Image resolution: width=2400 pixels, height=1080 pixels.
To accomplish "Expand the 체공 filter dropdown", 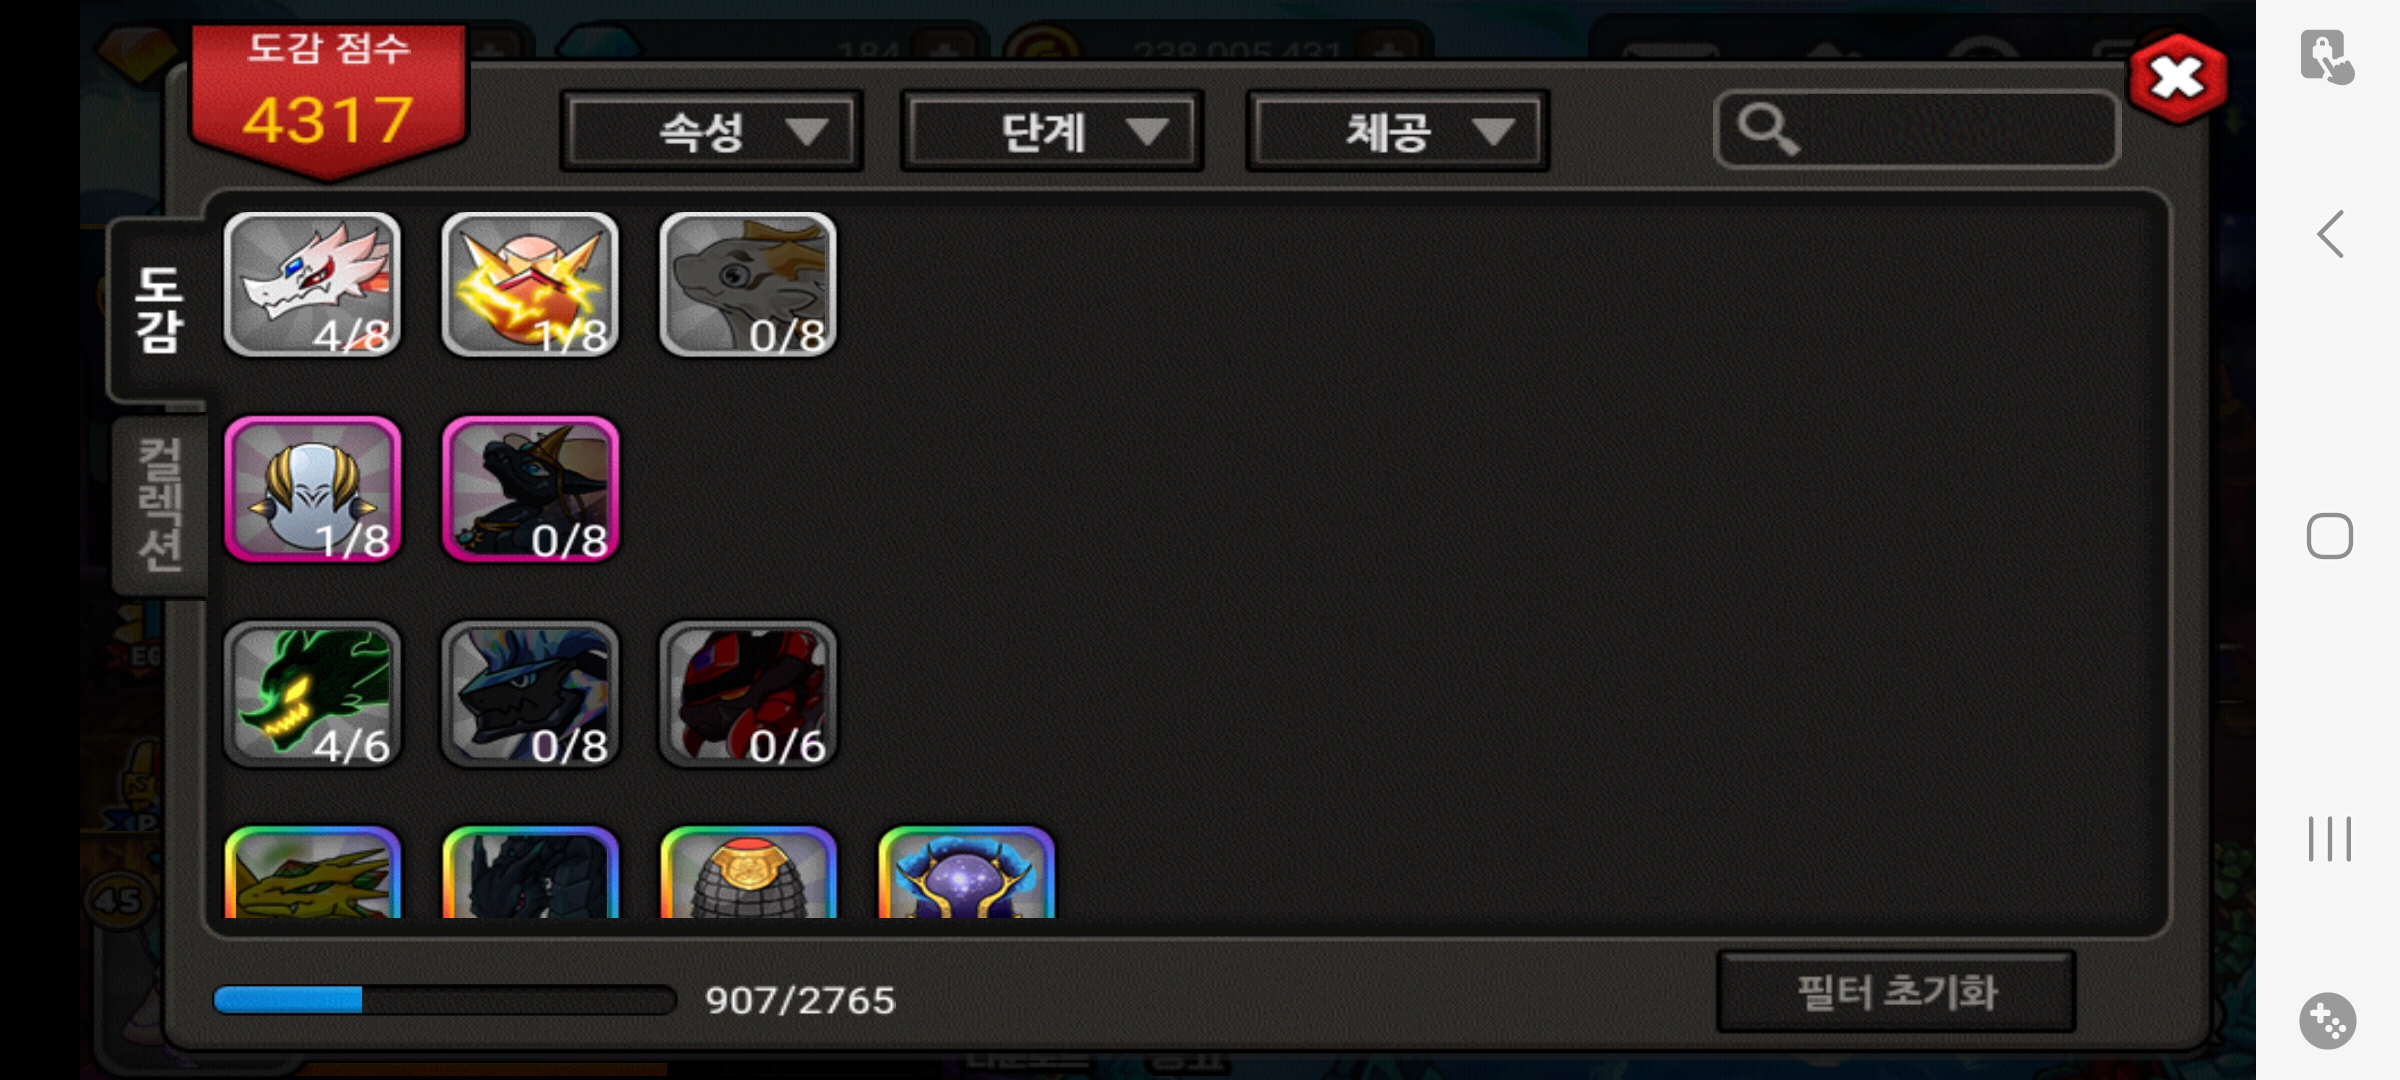I will point(1397,131).
